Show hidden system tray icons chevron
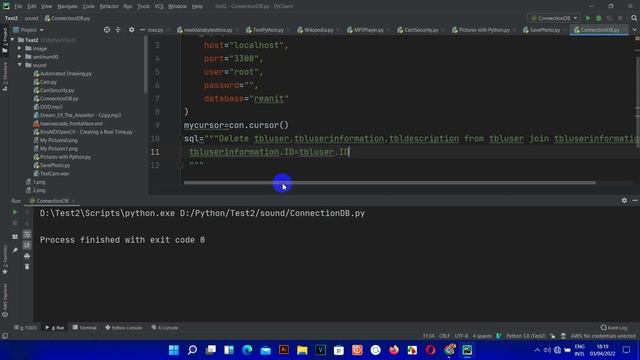This screenshot has width=640, height=360. tap(537, 350)
